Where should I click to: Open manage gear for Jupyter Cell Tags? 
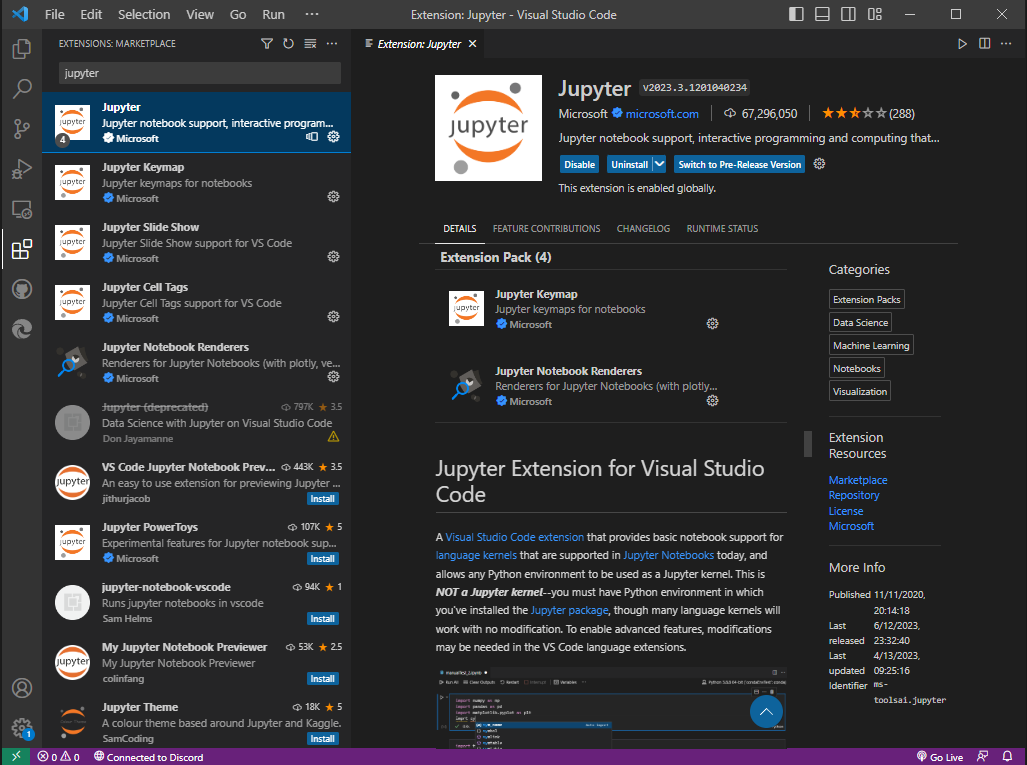click(x=333, y=317)
